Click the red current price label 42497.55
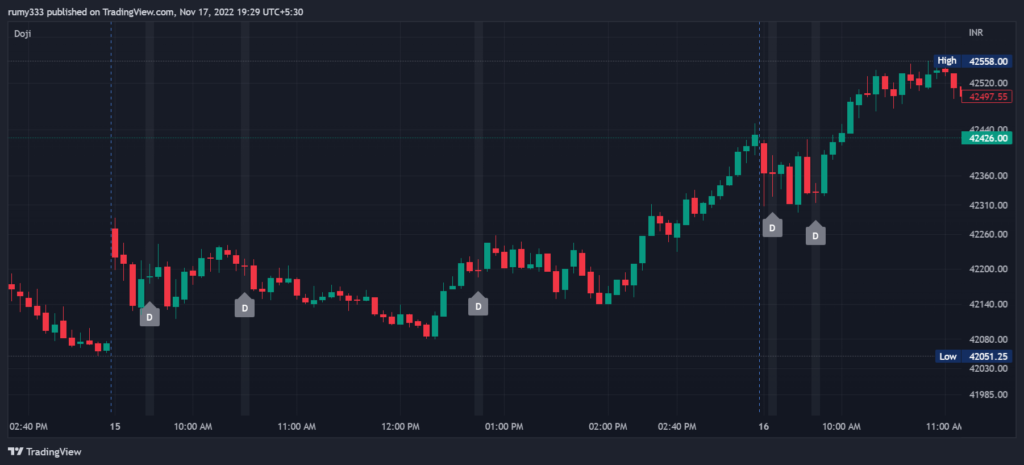Image resolution: width=1024 pixels, height=465 pixels. click(x=986, y=97)
